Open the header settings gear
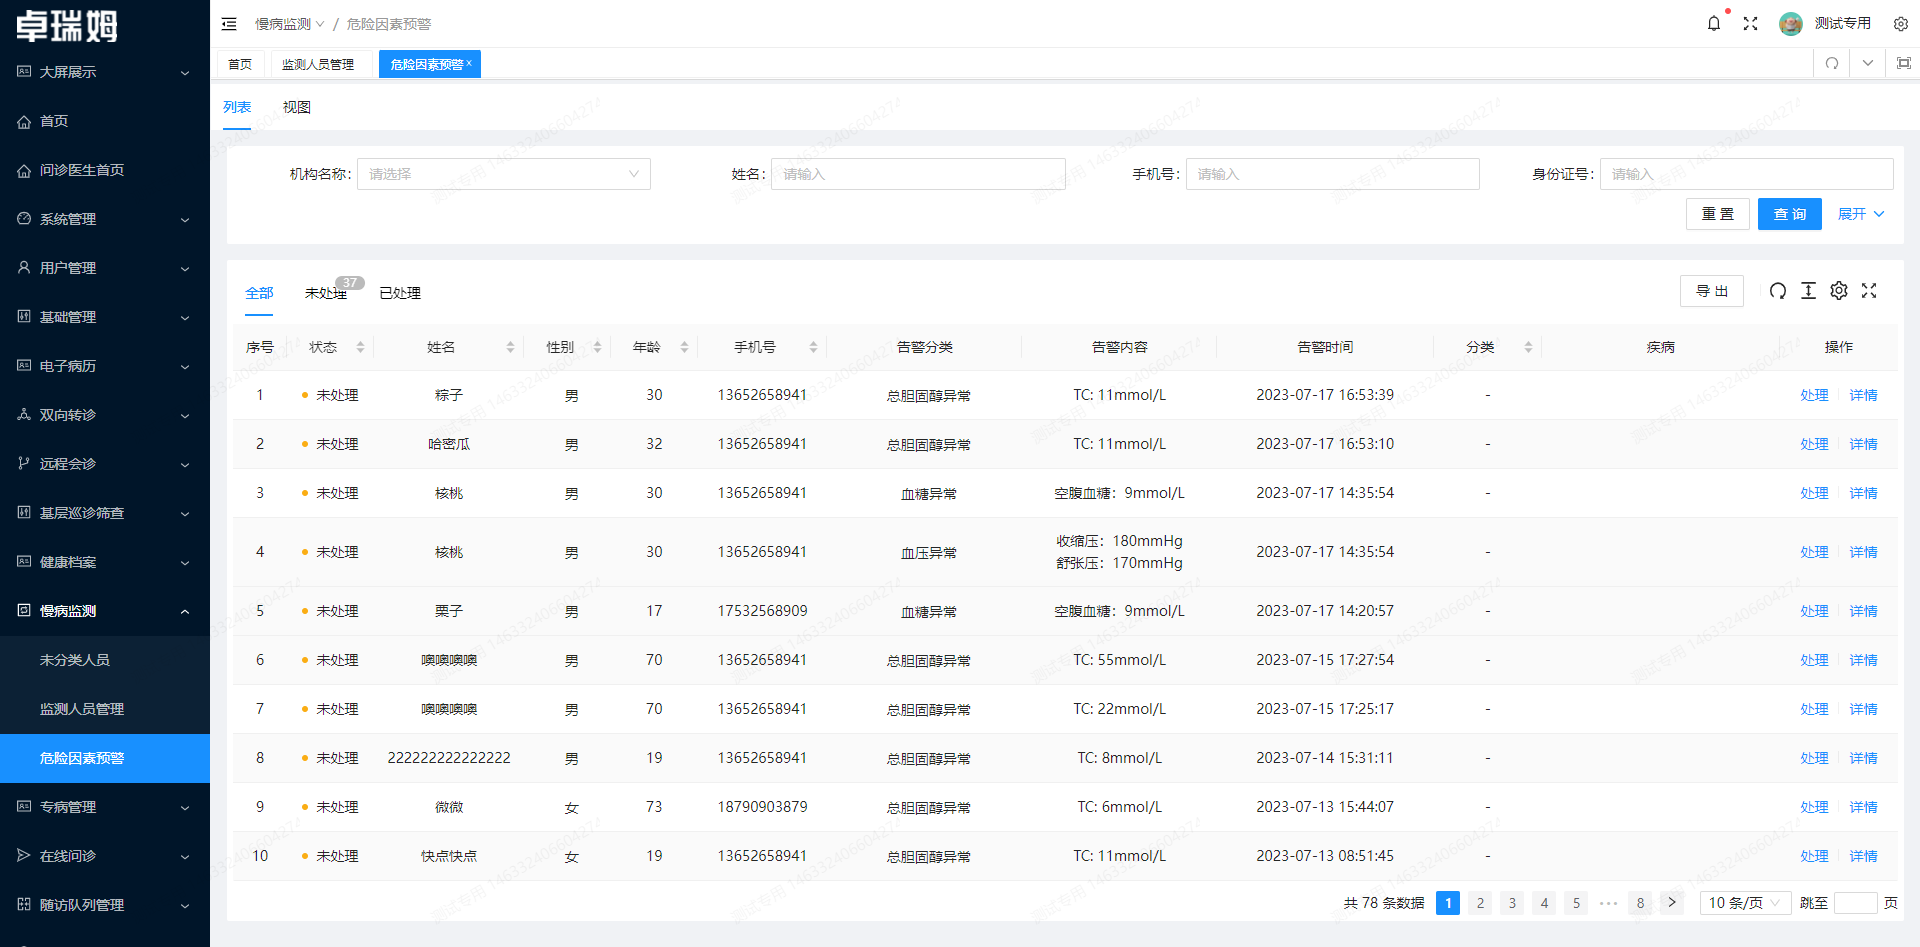 click(x=1901, y=23)
